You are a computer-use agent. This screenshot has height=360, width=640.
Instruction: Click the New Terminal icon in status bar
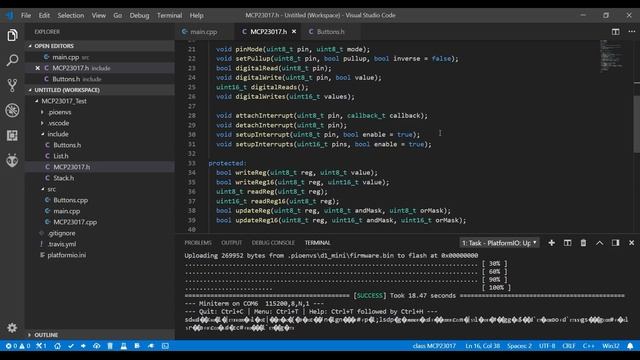click(165, 346)
